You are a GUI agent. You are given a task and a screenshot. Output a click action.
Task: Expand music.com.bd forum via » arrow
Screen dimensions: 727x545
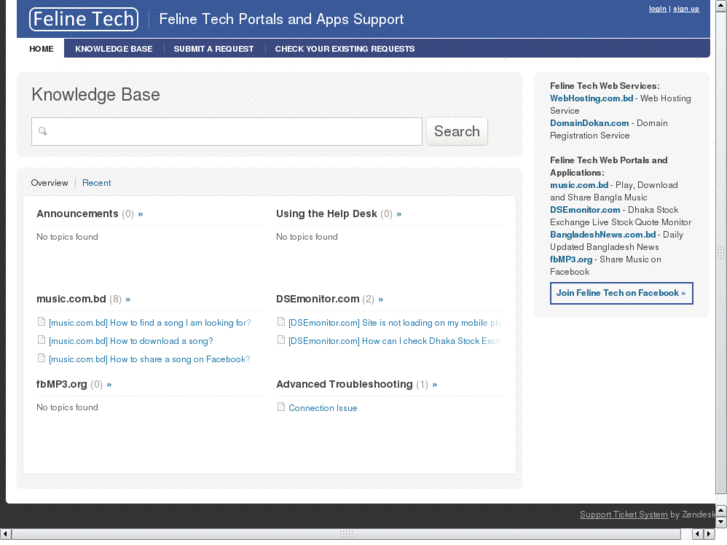click(x=128, y=300)
